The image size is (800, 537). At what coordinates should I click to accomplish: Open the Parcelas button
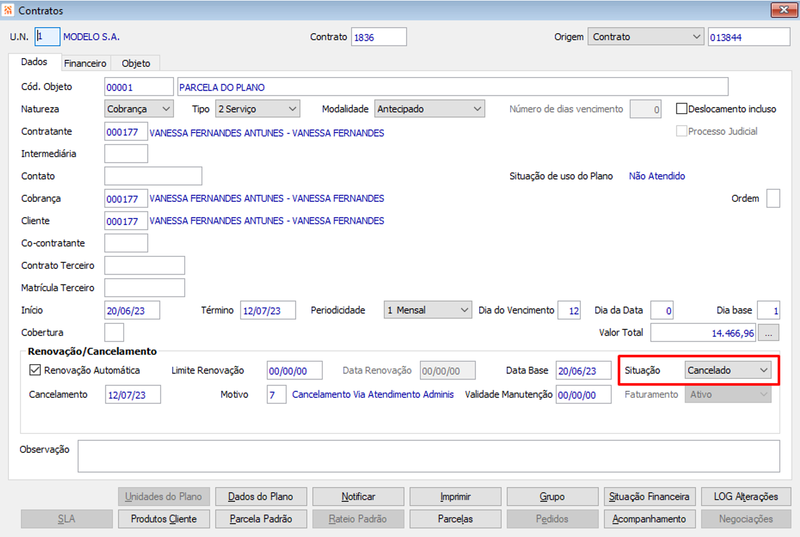coord(455,519)
